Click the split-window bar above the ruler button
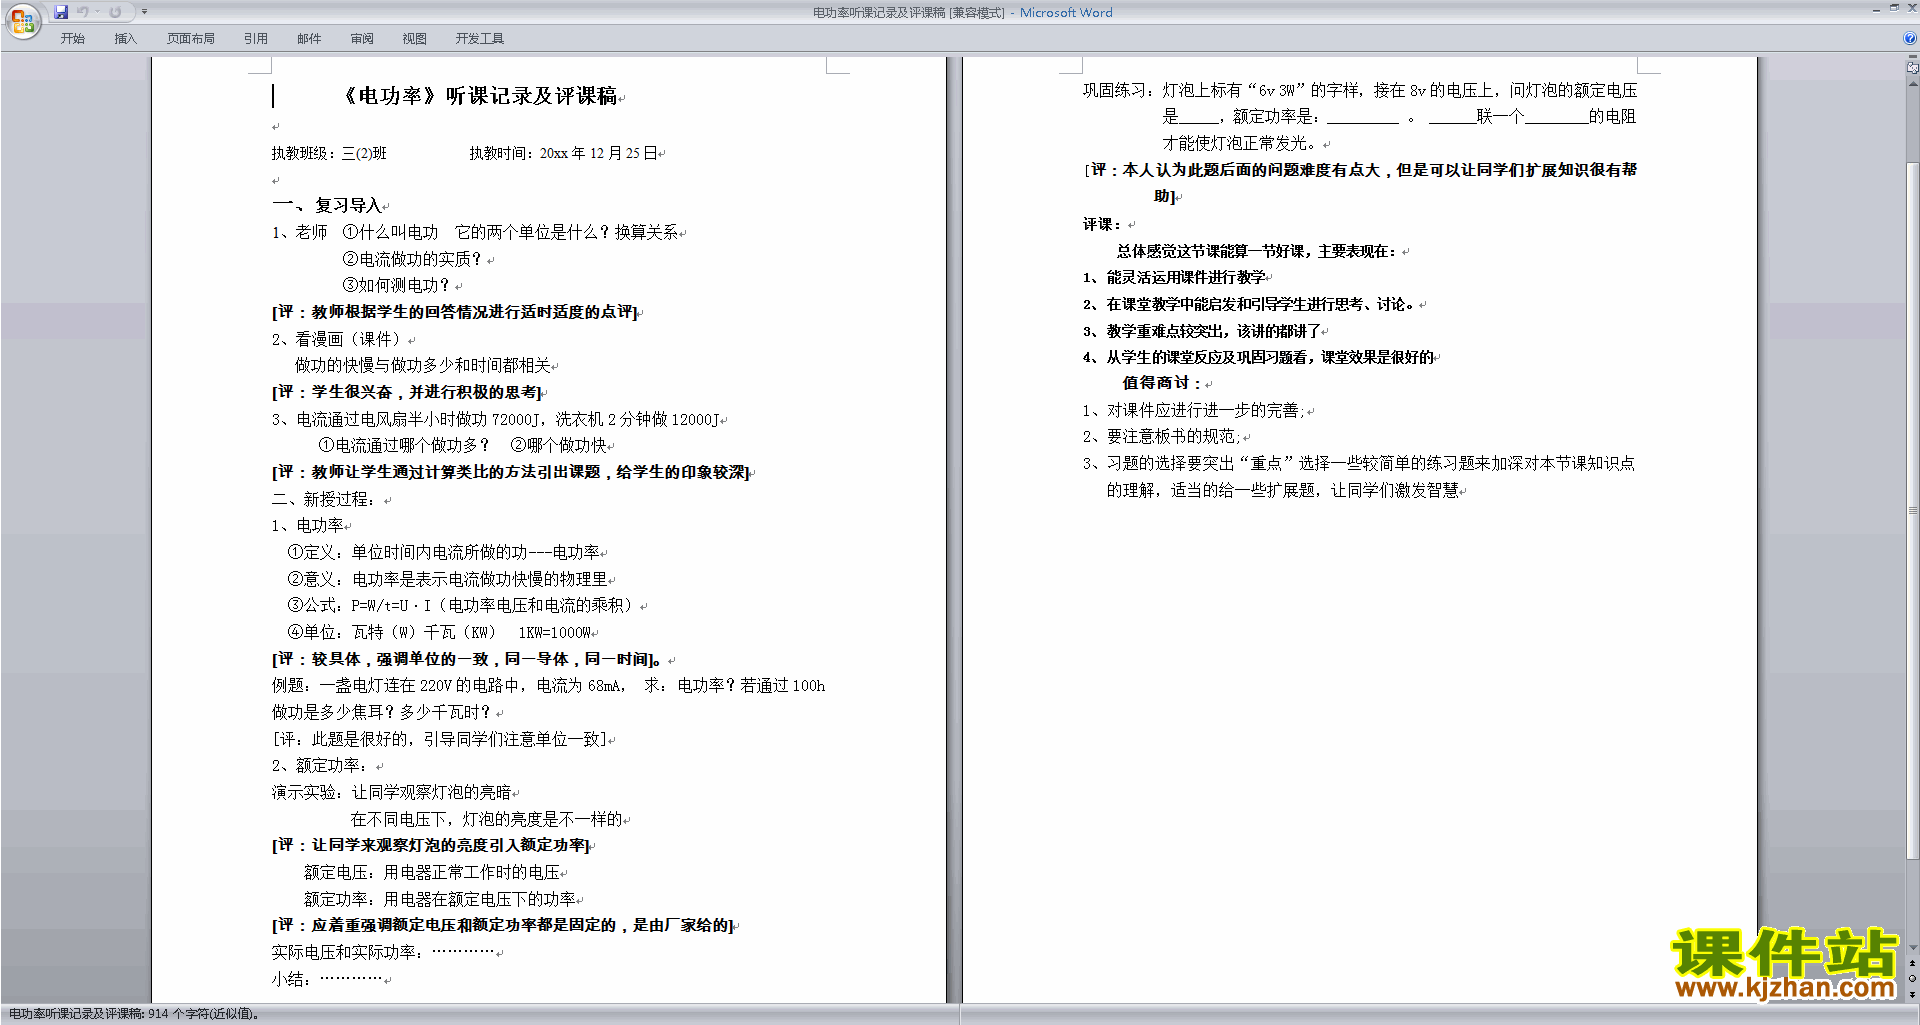Image resolution: width=1920 pixels, height=1025 pixels. pos(1912,58)
